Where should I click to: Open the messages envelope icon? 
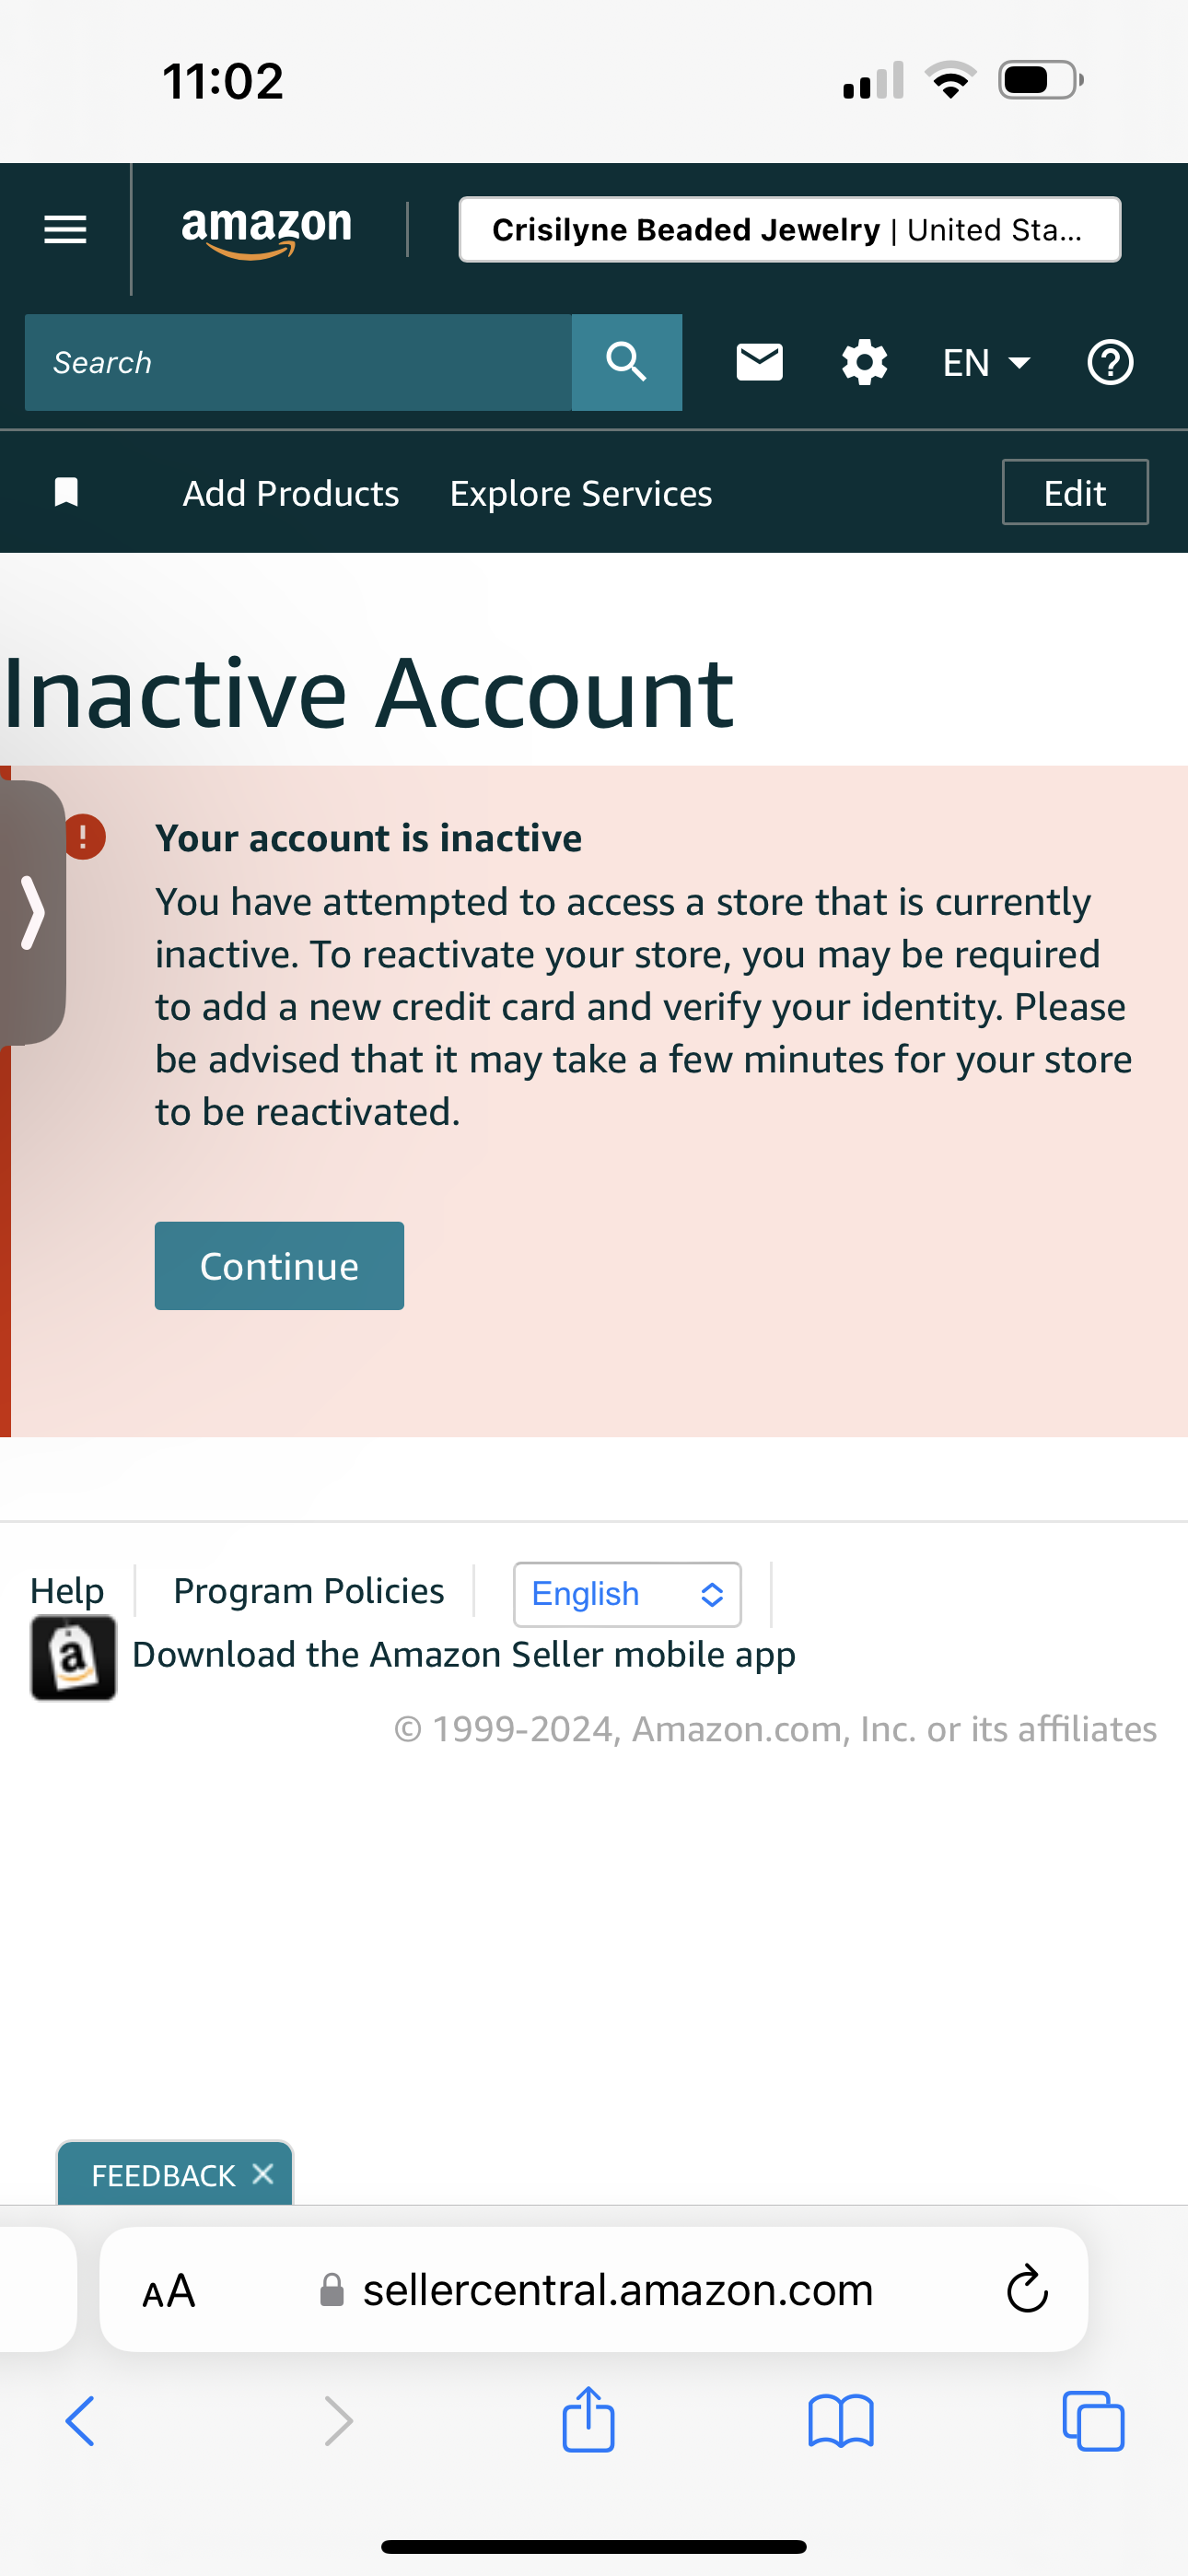(x=760, y=362)
